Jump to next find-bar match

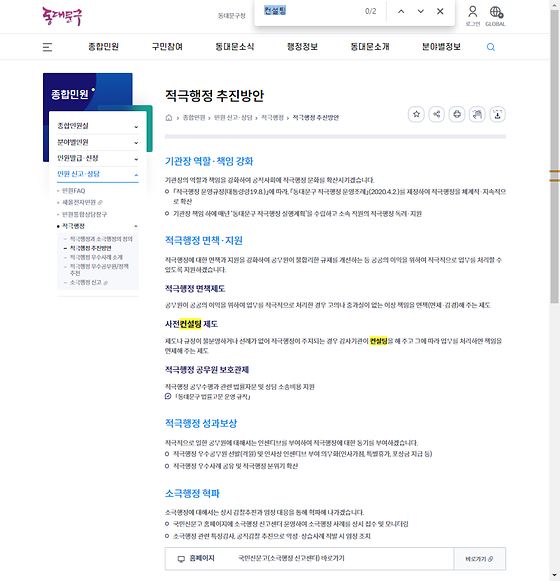point(421,11)
